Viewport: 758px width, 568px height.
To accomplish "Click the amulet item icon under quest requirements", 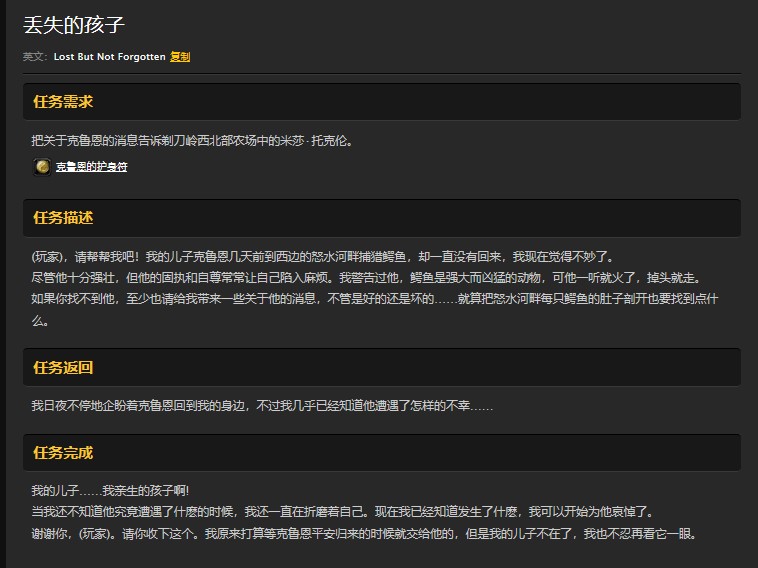I will tap(42, 167).
